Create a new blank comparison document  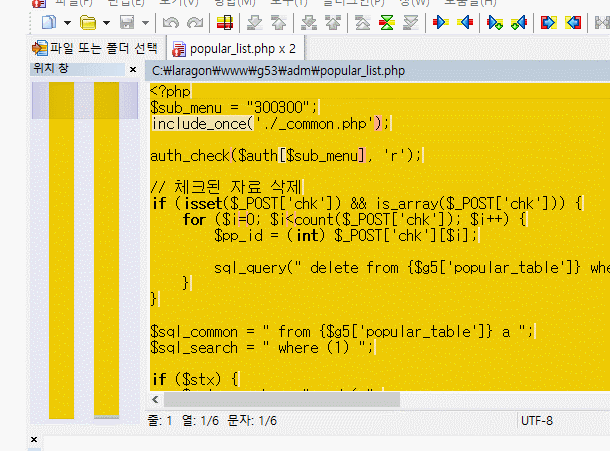click(49, 23)
